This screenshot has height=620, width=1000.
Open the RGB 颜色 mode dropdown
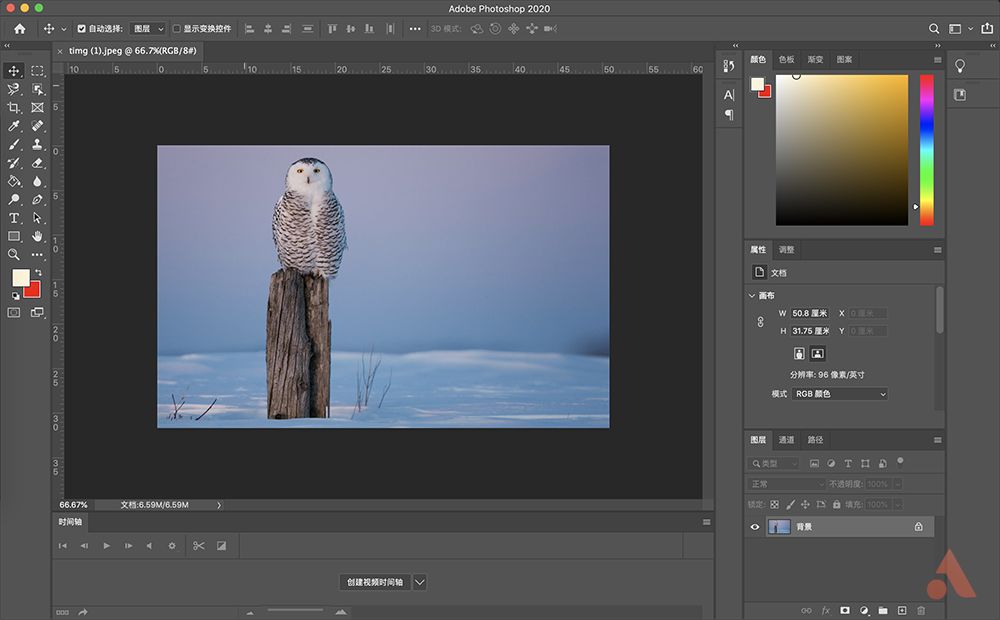point(840,394)
